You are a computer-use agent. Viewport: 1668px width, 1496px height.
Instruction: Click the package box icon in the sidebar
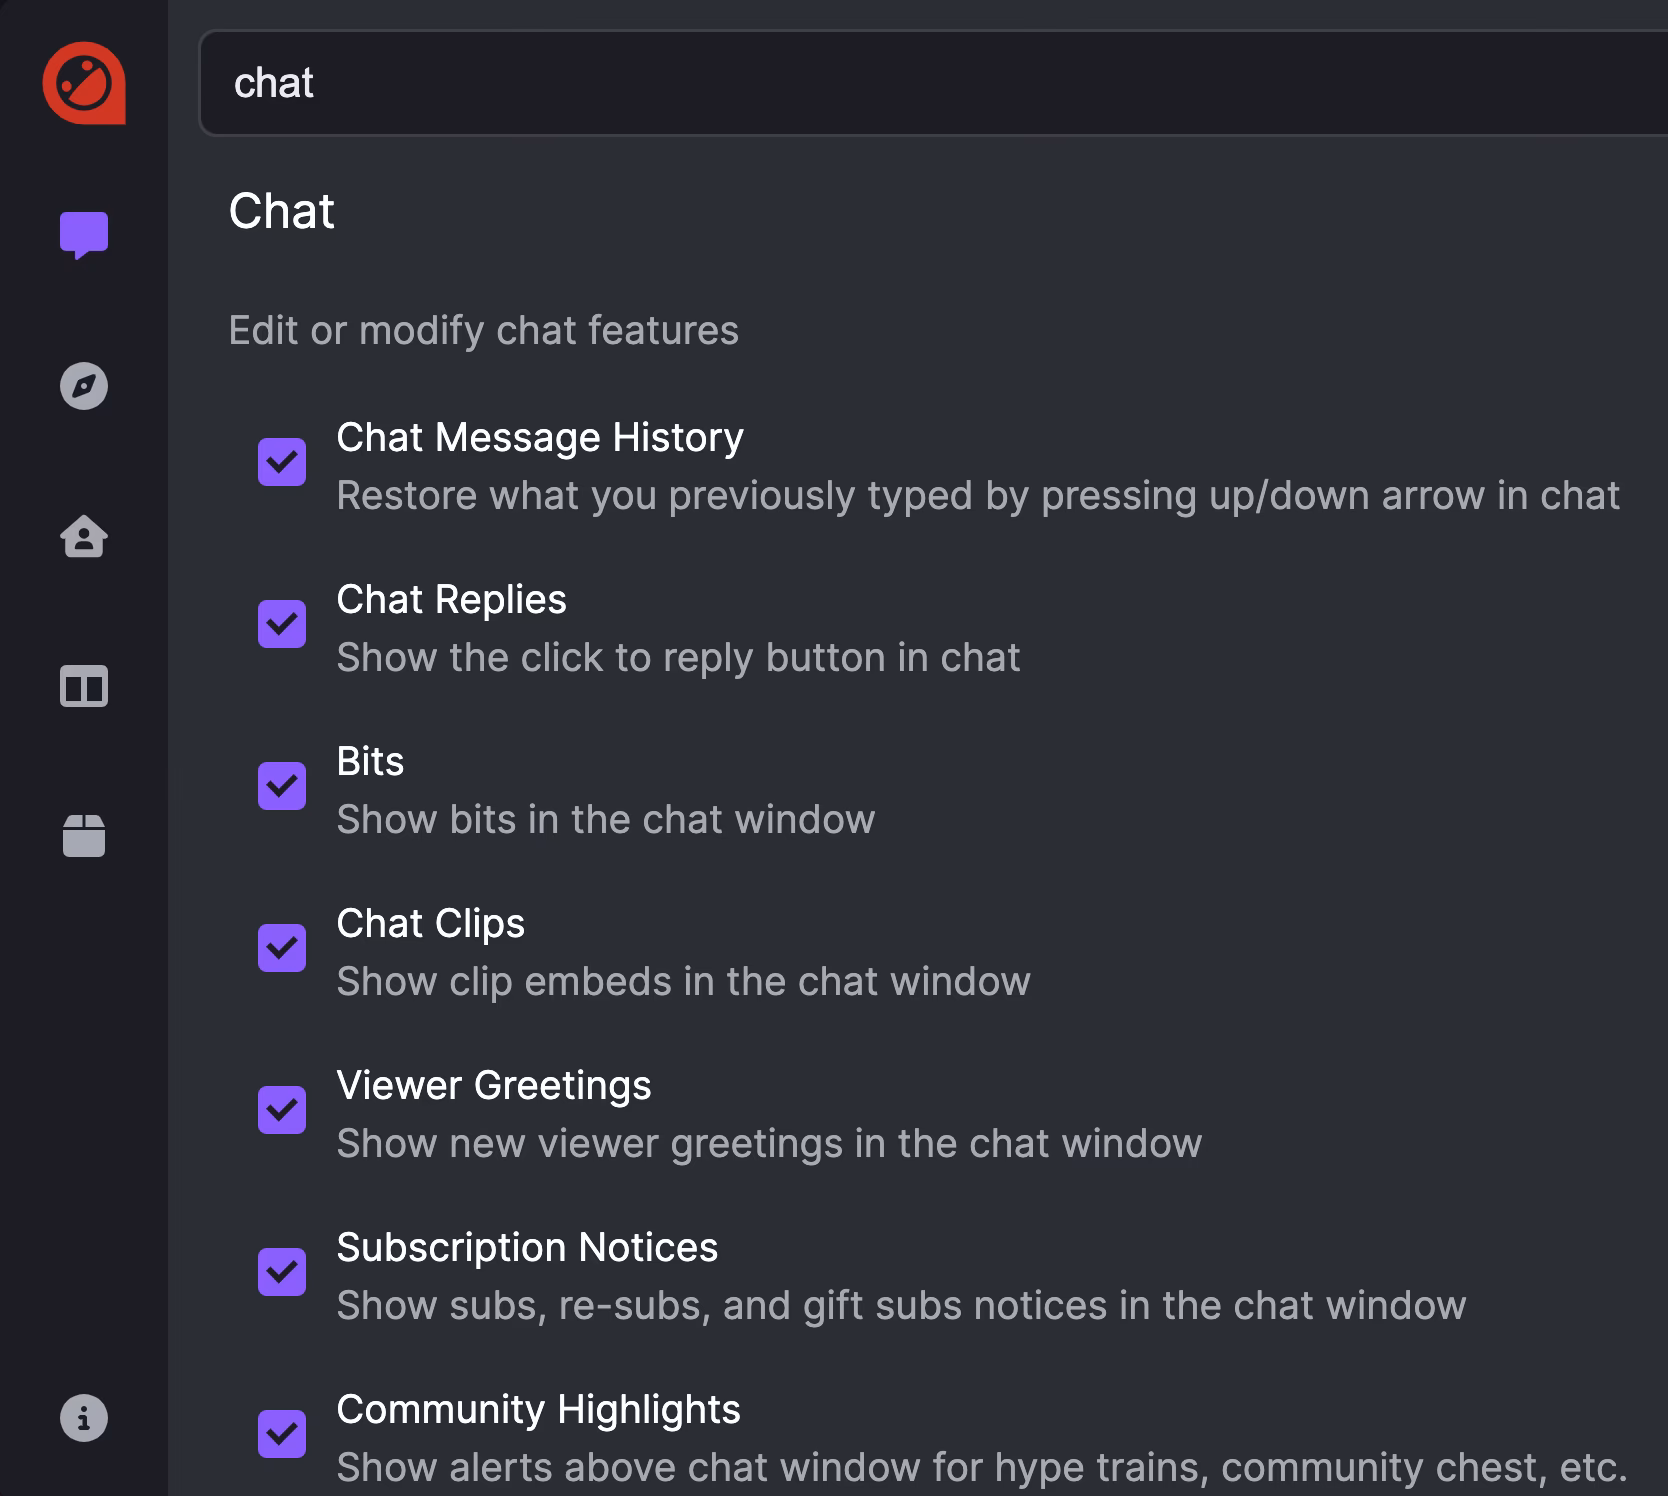coord(84,837)
